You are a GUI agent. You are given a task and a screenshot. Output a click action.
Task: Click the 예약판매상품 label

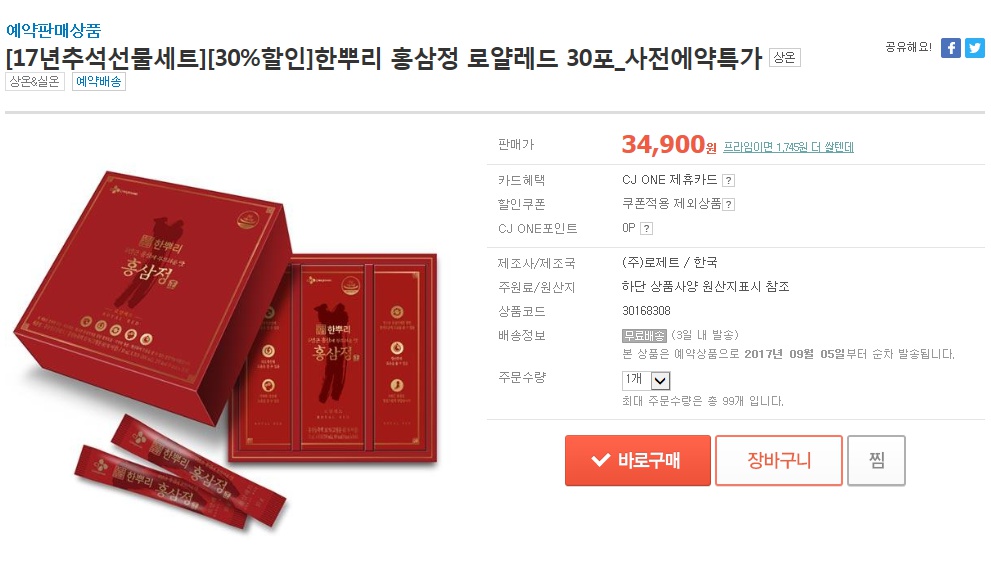pyautogui.click(x=54, y=30)
